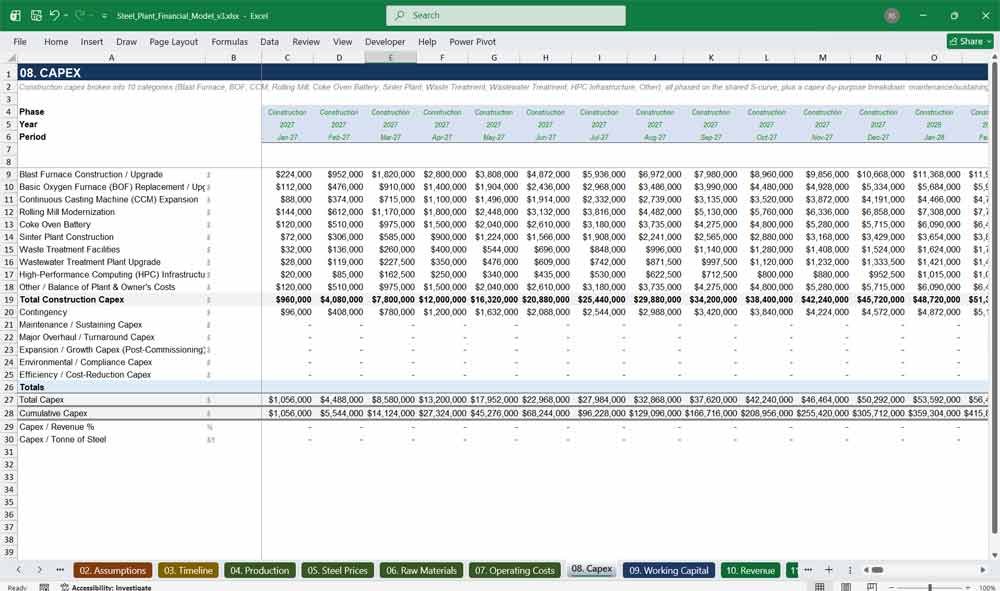Switch to 04. Production sheet tab
This screenshot has height=591, width=1000.
pyautogui.click(x=260, y=571)
